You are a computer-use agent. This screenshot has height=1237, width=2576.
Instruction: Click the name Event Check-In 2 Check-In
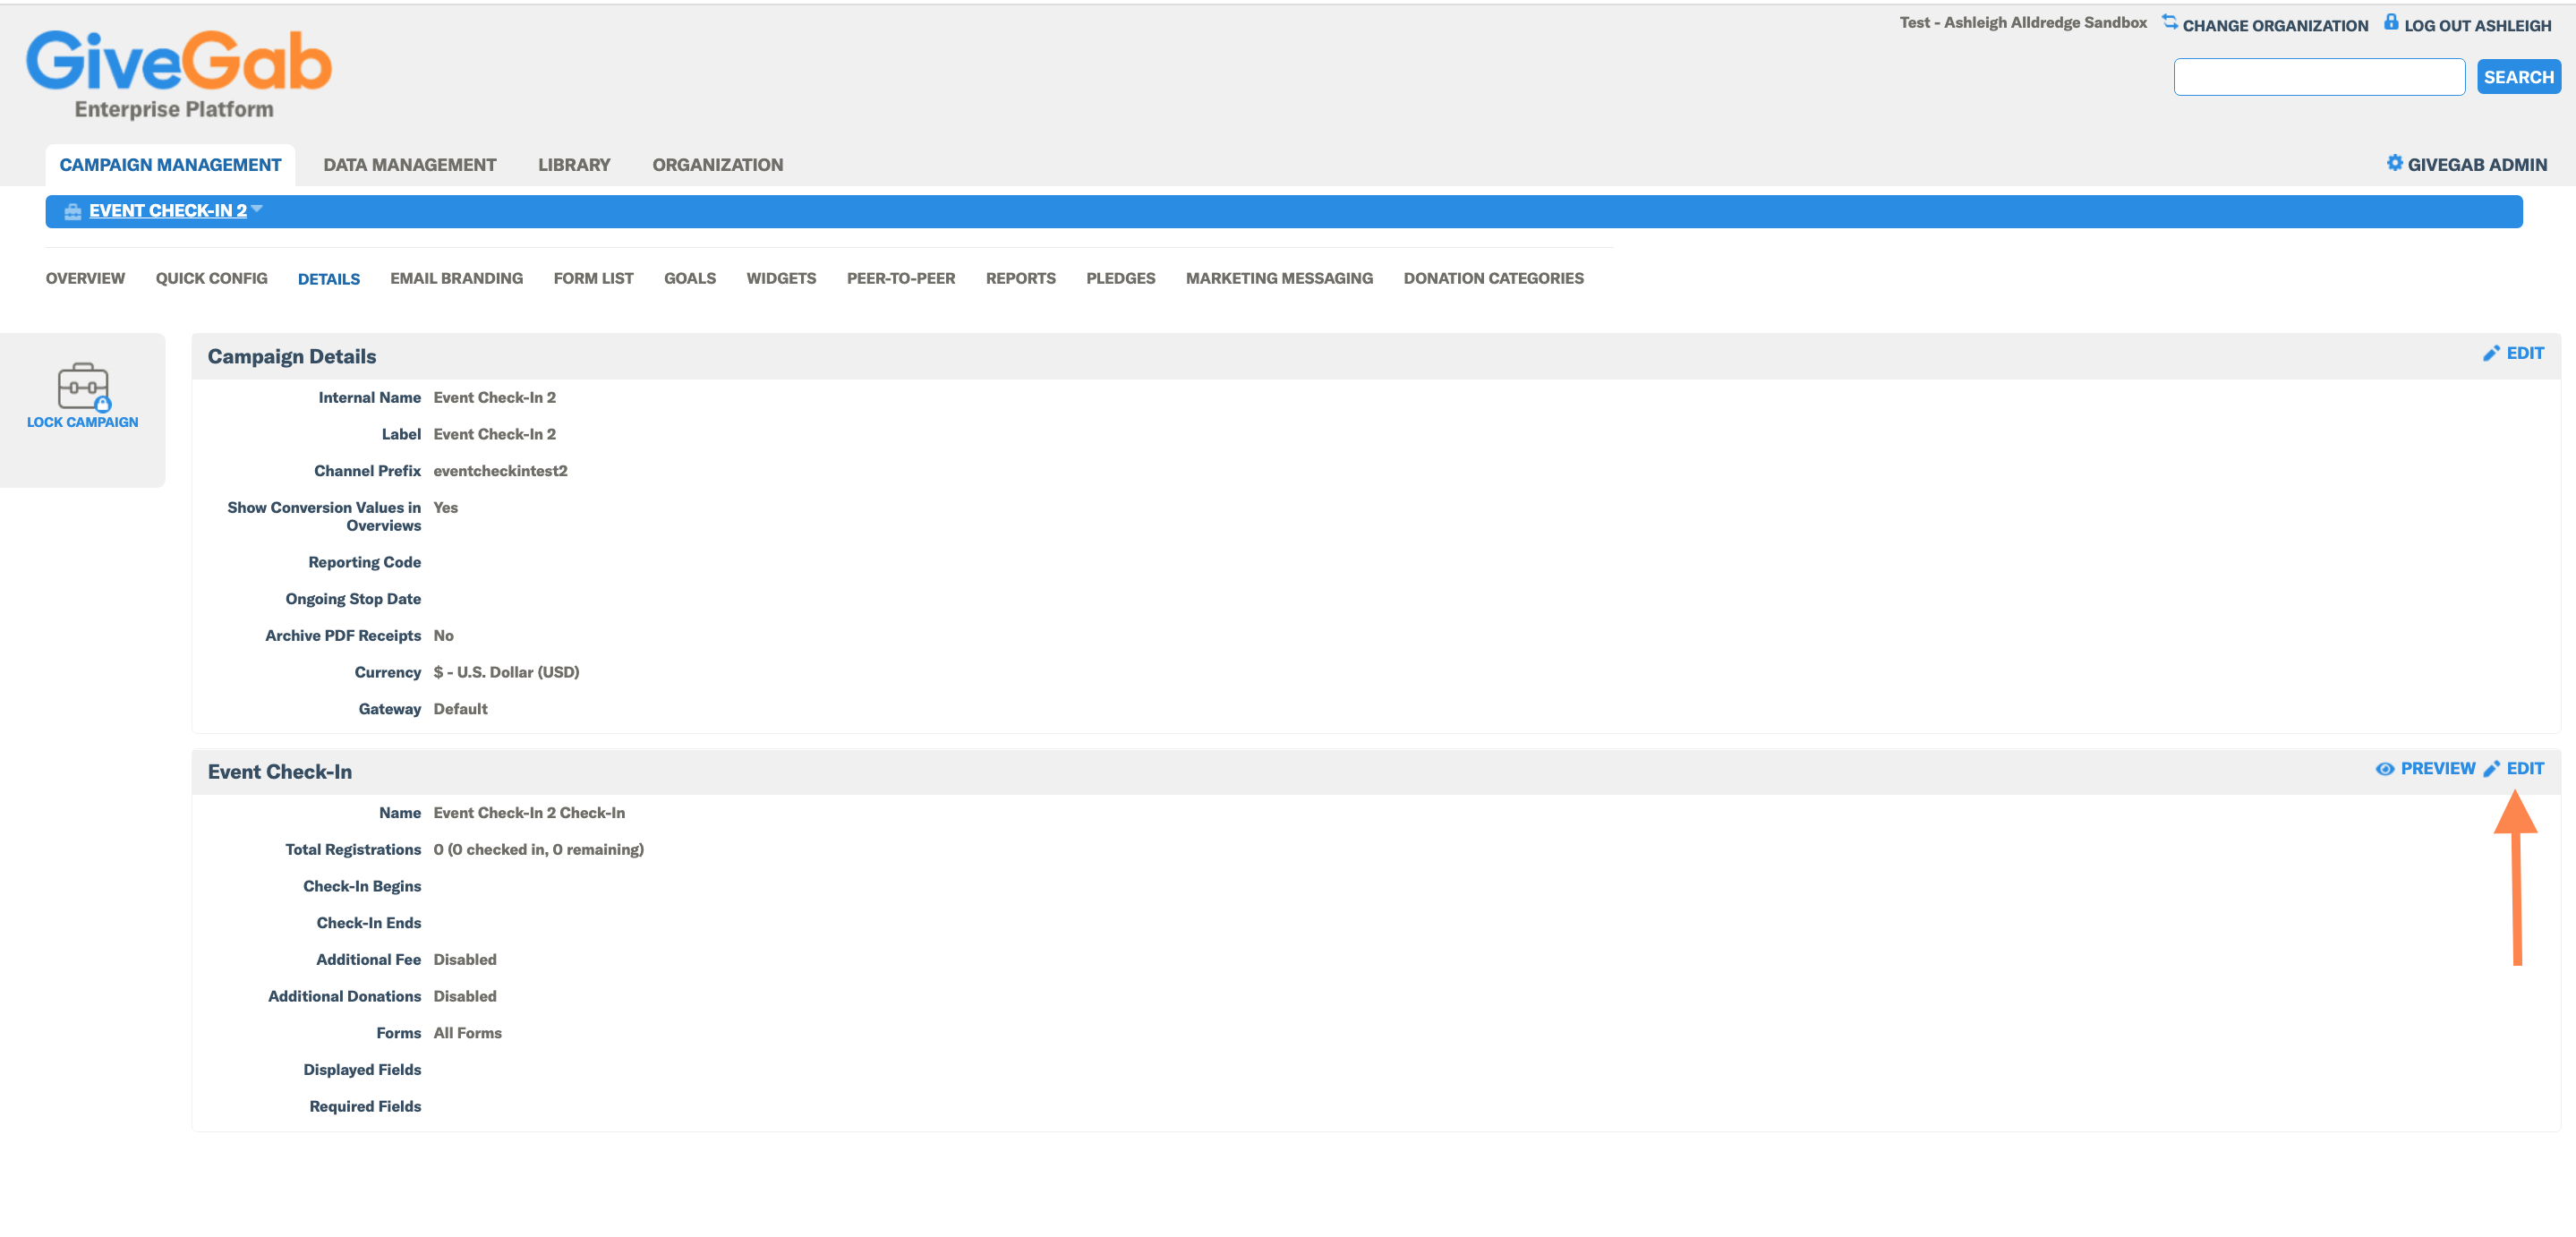529,813
